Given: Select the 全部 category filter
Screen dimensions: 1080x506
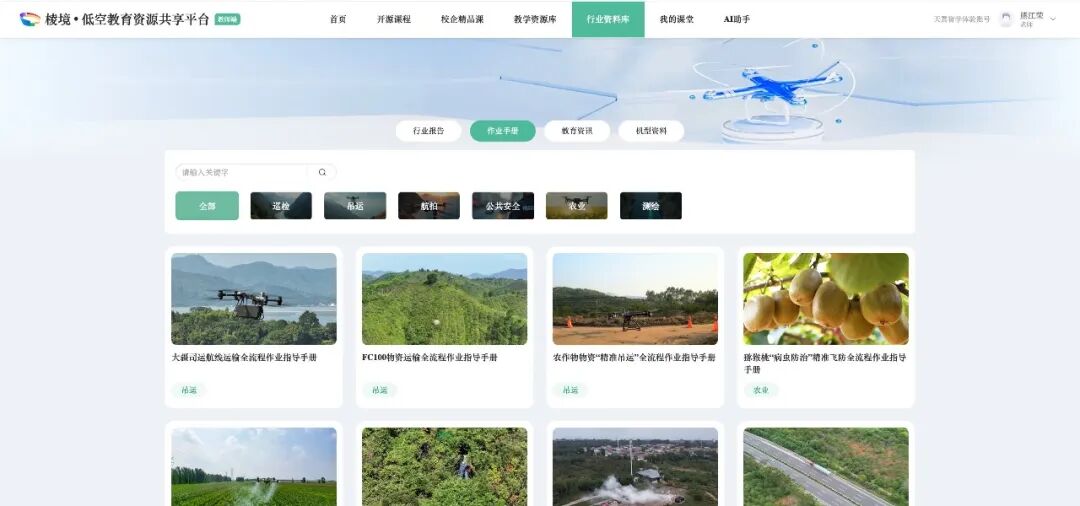Looking at the screenshot, I should [207, 206].
